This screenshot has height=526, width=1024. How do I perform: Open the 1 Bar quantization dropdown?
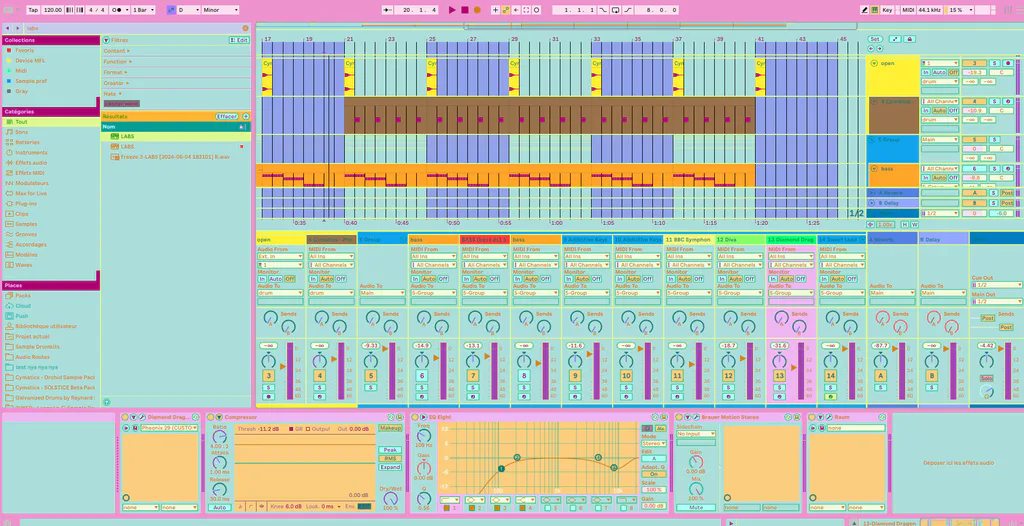click(143, 10)
